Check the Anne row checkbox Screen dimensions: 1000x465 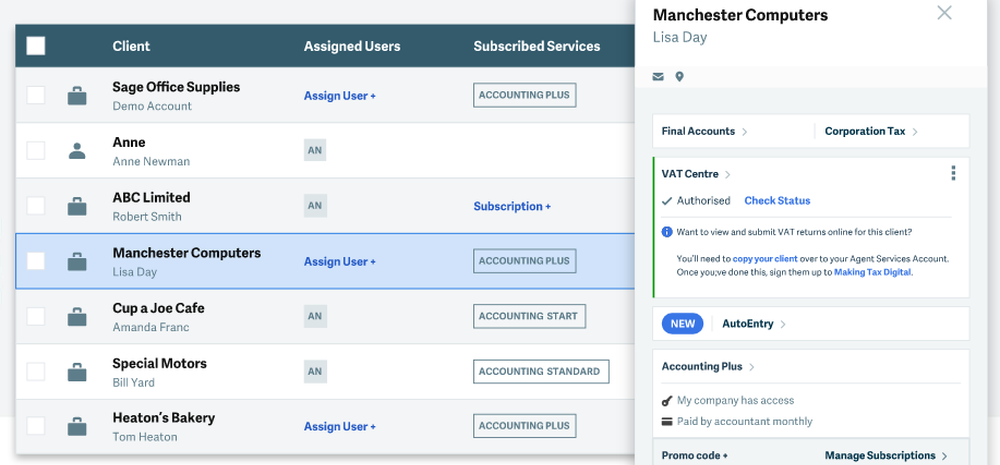(36, 151)
